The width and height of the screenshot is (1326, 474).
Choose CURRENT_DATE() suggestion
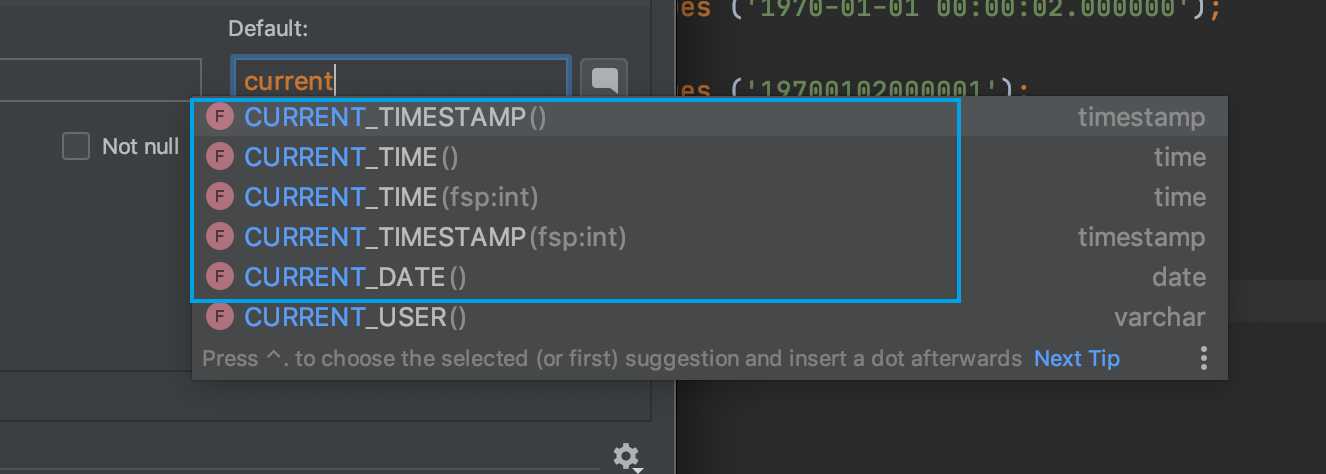pos(355,277)
